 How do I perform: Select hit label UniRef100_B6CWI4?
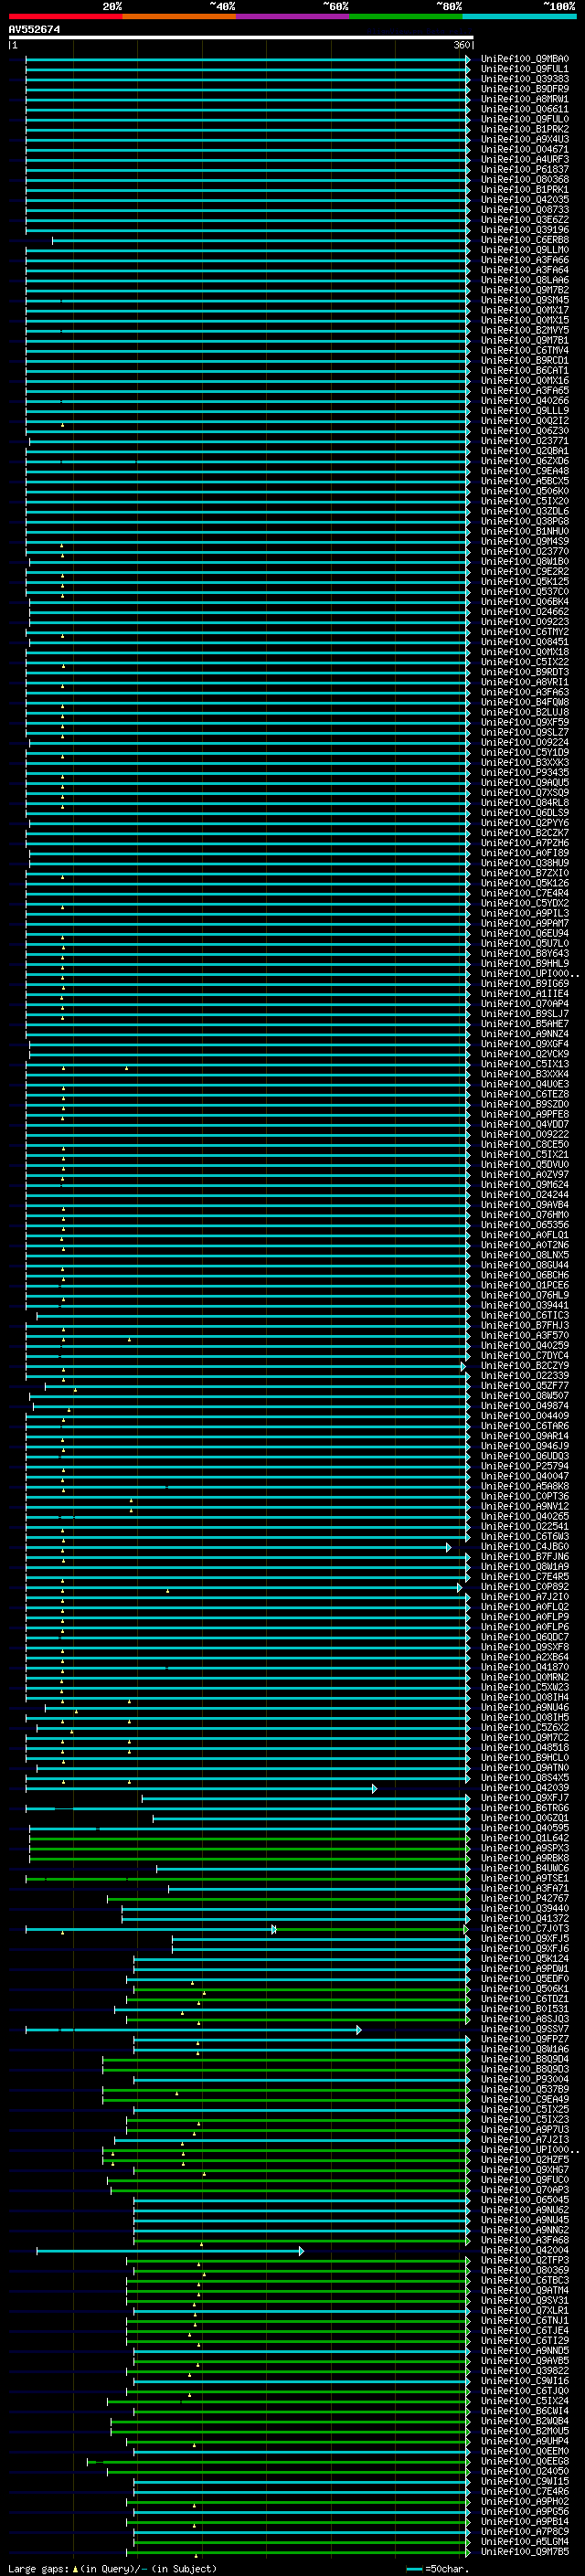point(525,2411)
